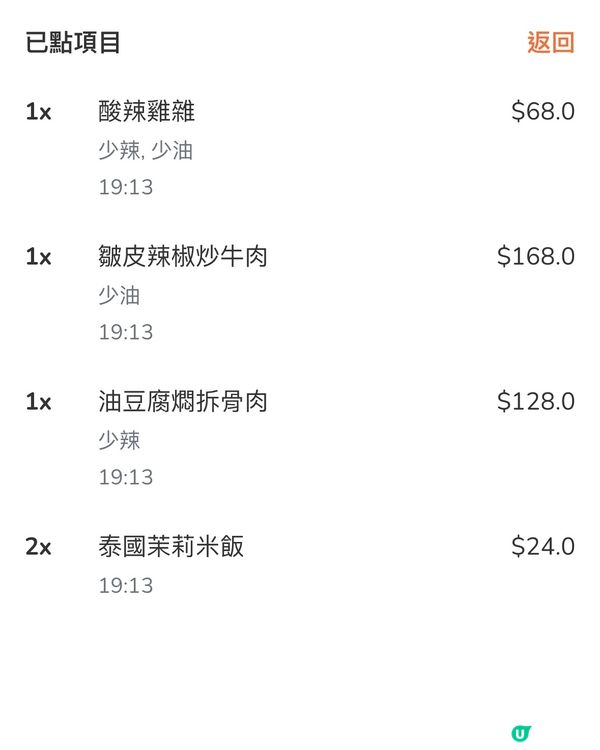This screenshot has width=600, height=750.
Task: Click 少辣 note under 油豆腐燜拆骨肉
Action: [119, 441]
